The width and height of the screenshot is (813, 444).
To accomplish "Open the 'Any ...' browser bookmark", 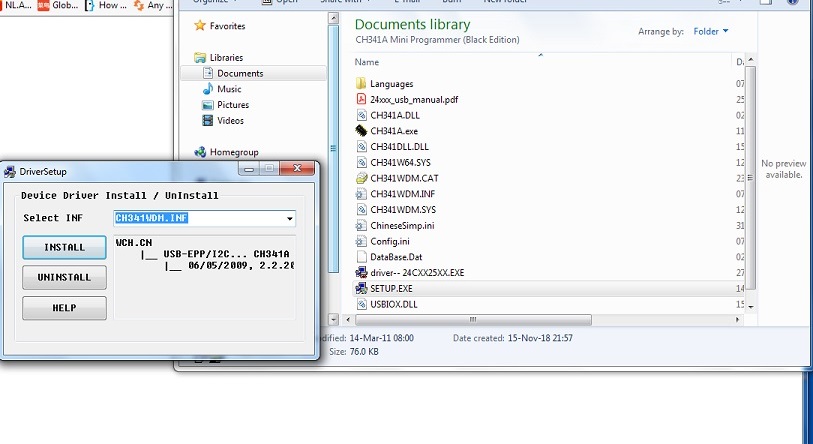I will 152,5.
